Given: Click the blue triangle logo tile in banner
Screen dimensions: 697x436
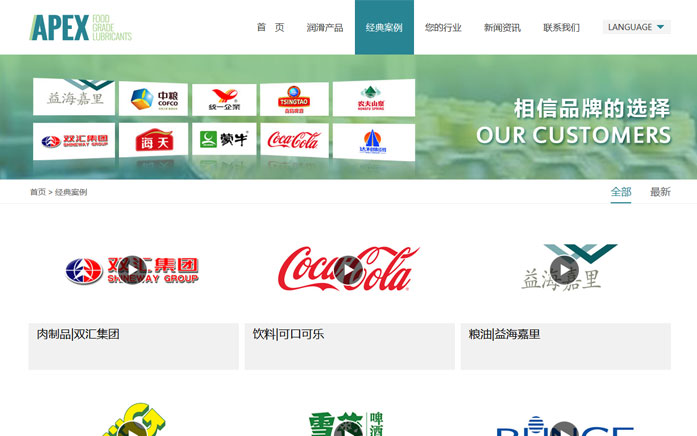Looking at the screenshot, I should [374, 142].
